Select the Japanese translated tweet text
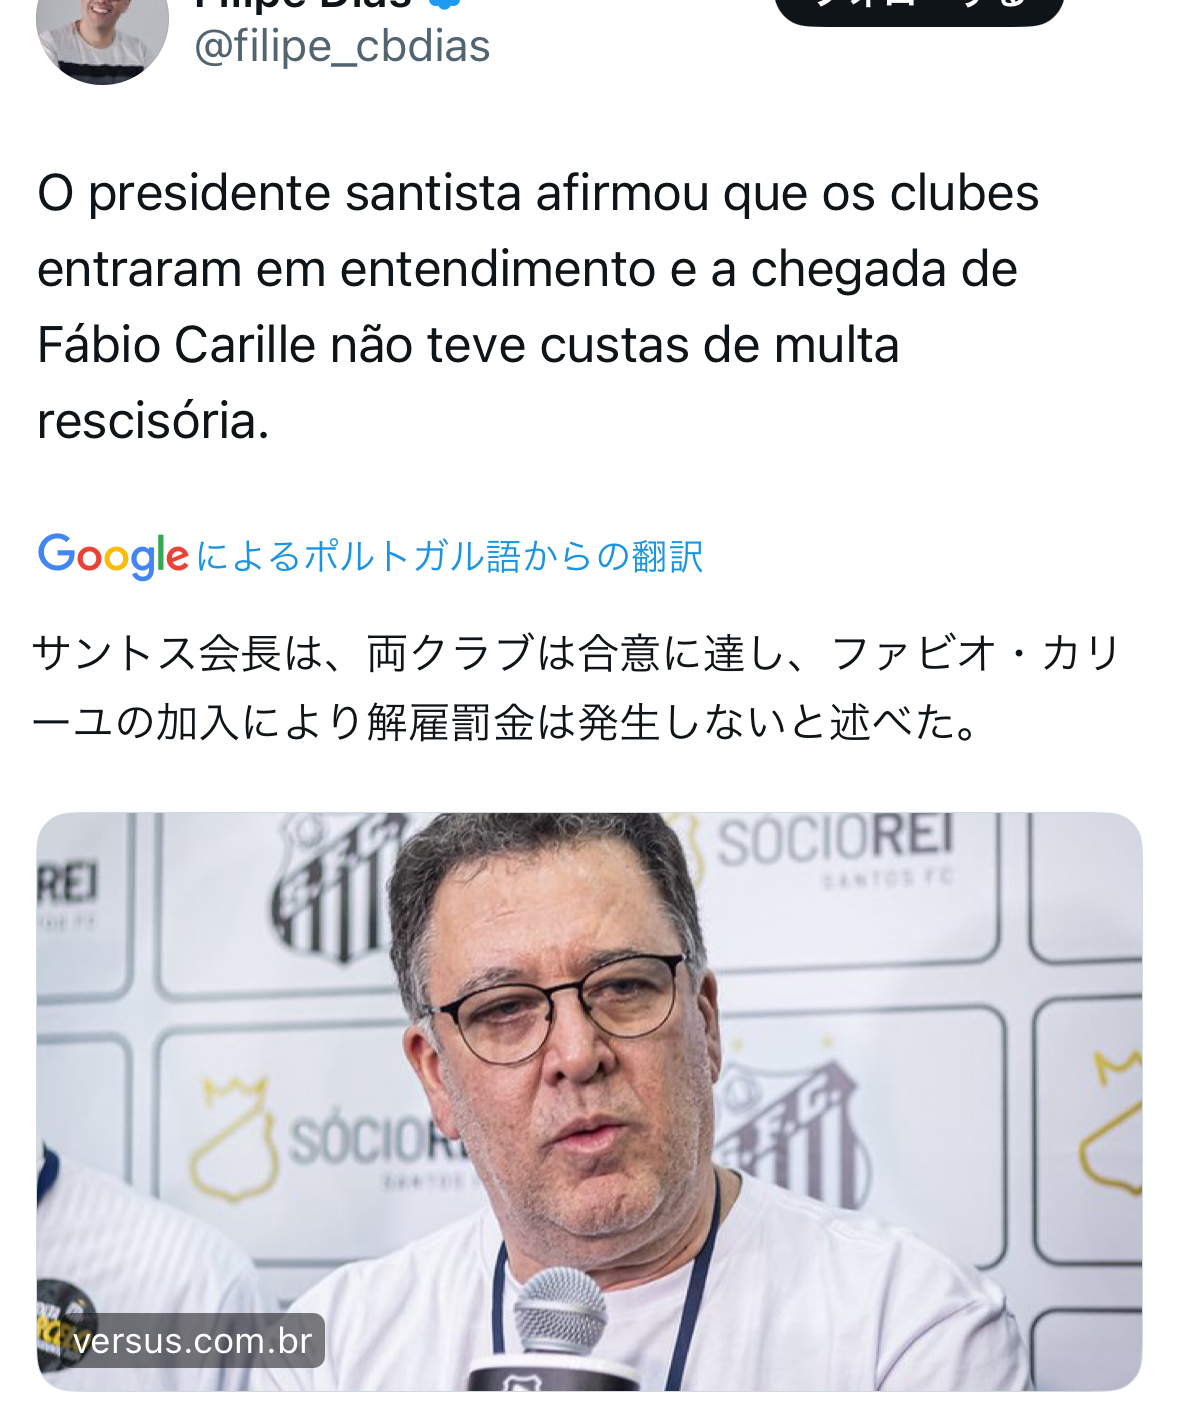 [x=576, y=688]
